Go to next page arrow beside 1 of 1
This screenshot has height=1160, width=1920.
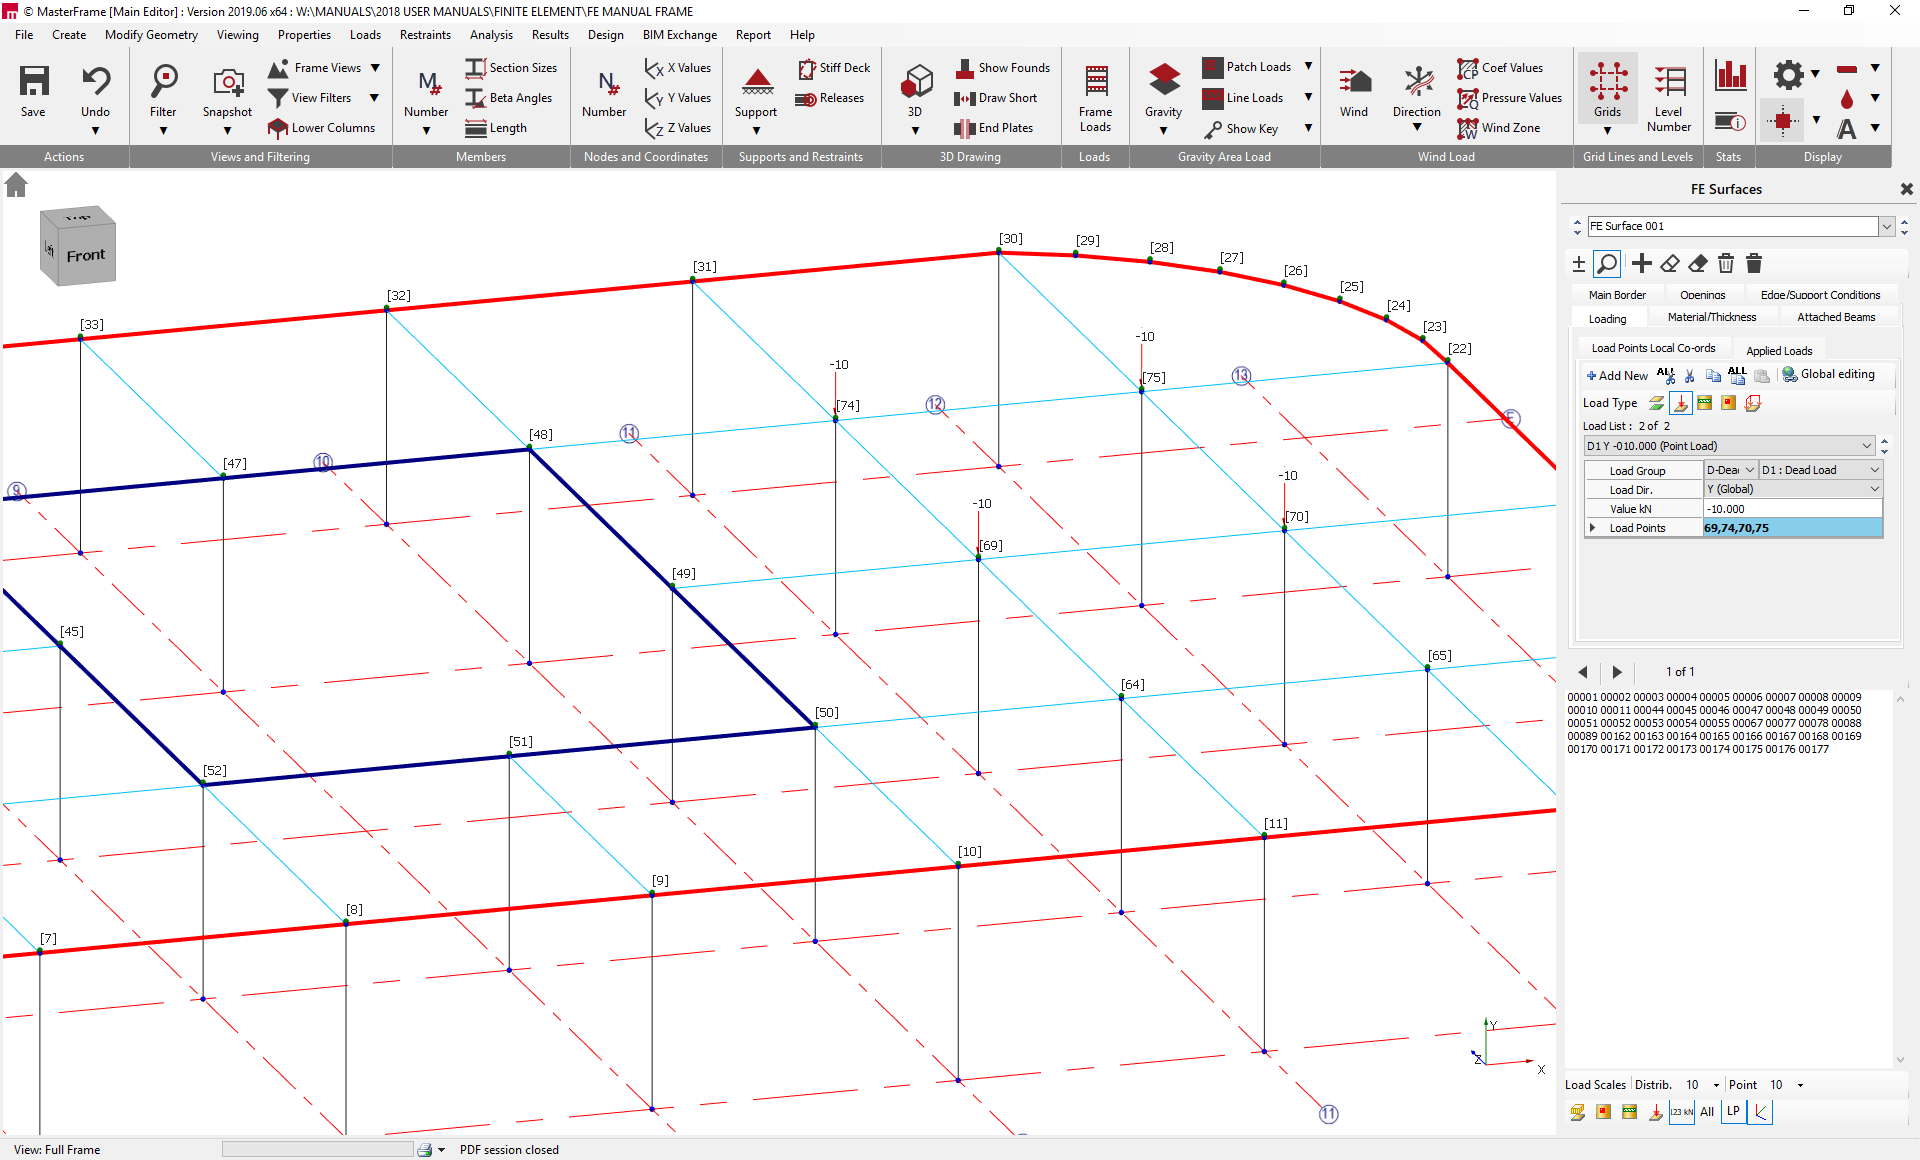(x=1617, y=672)
